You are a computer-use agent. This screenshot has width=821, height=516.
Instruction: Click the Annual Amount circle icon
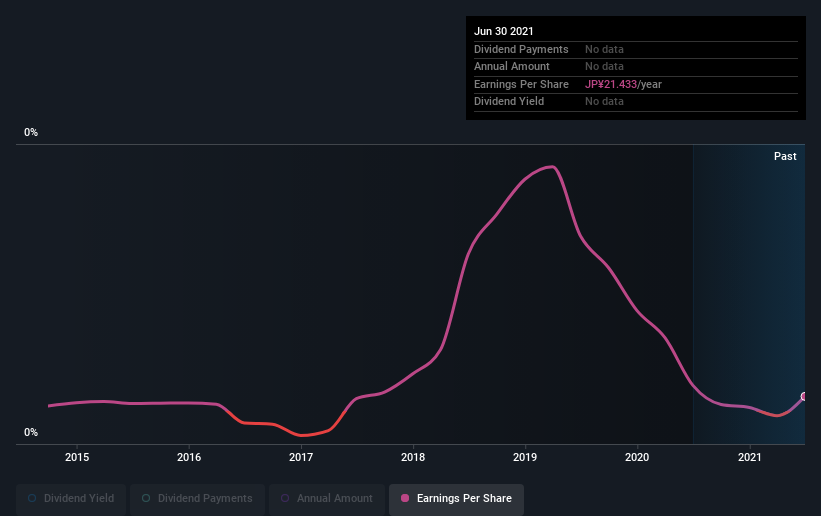[285, 498]
